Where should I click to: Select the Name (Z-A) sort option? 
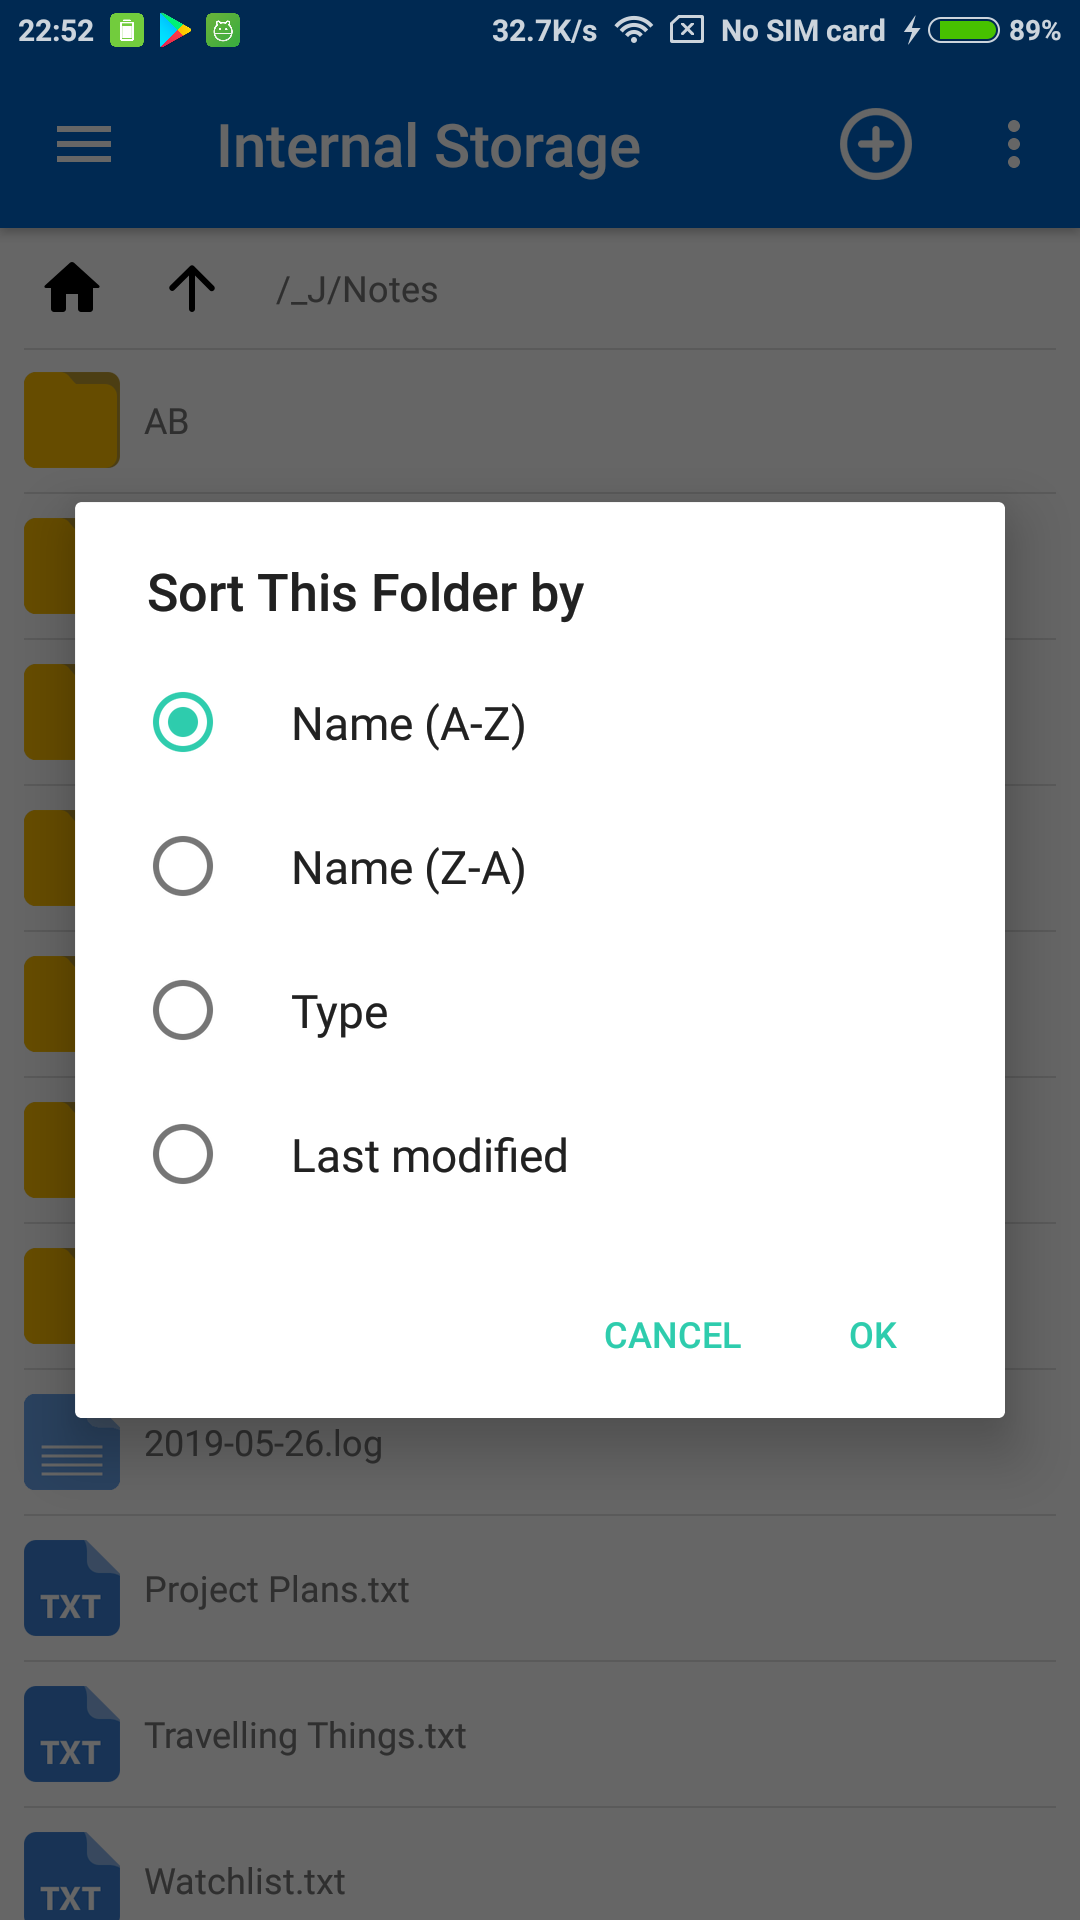183,866
